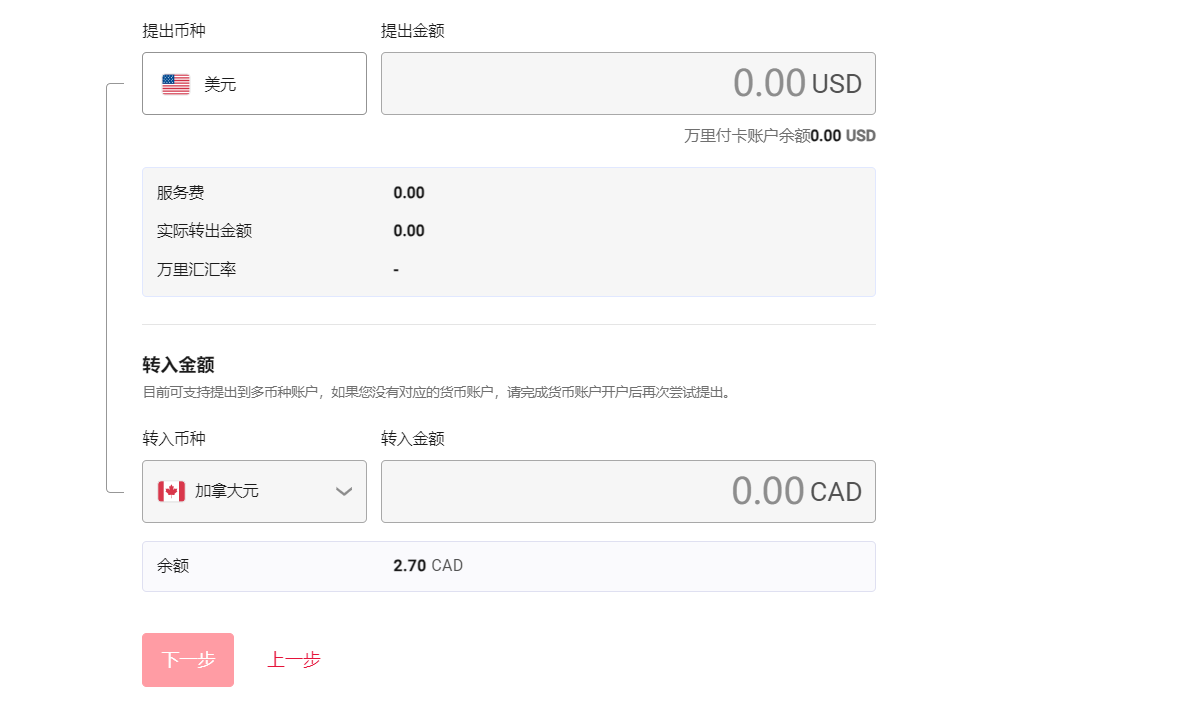The width and height of the screenshot is (1203, 719).
Task: Click the 服务费 row label
Action: click(x=181, y=193)
